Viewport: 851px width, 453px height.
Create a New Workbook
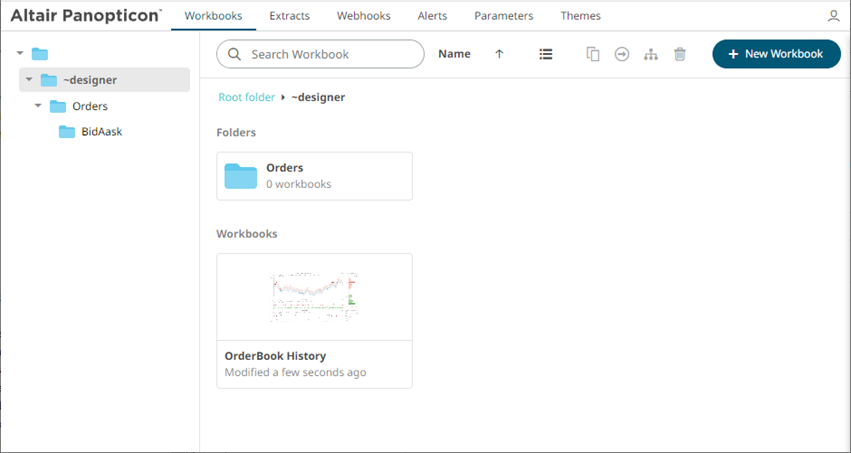pos(776,54)
